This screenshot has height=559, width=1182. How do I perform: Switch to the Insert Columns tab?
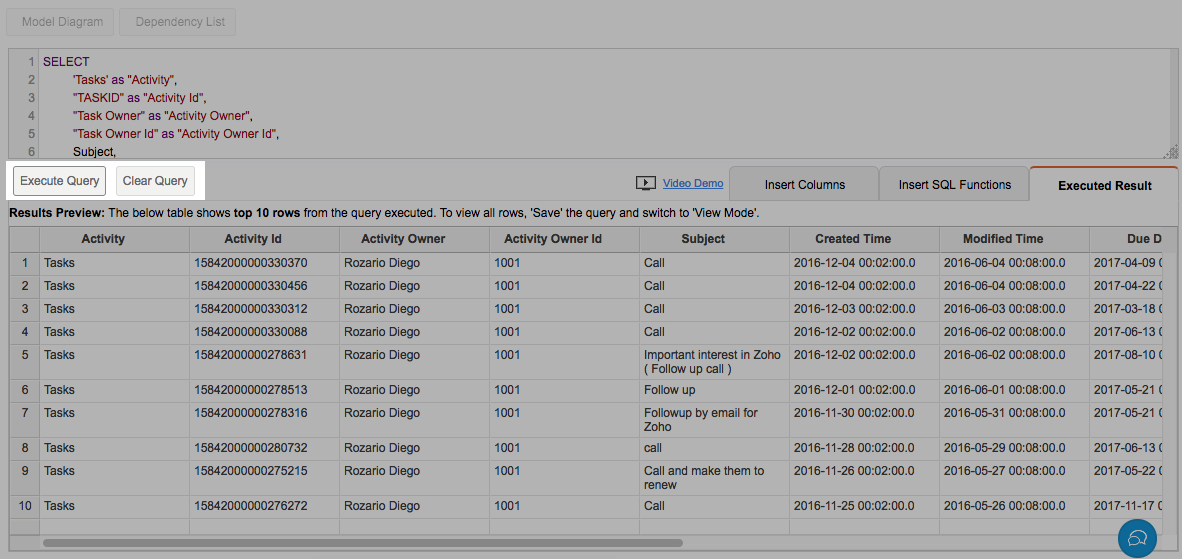pos(804,185)
